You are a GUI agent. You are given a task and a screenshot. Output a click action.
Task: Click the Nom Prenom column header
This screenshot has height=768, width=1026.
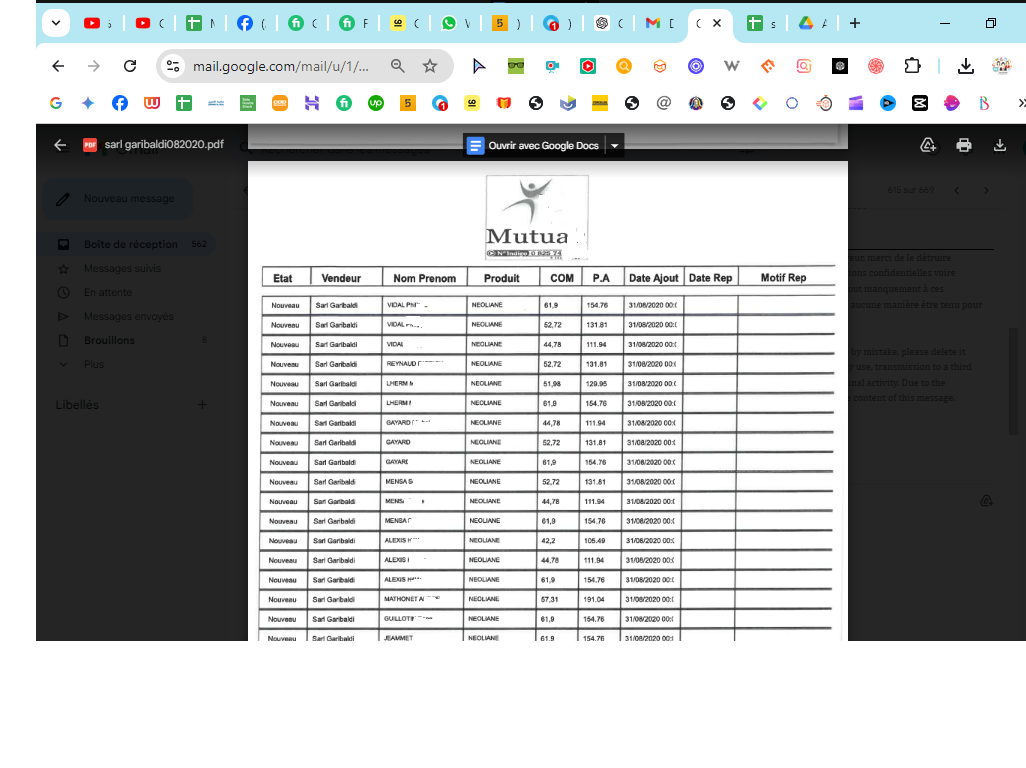(424, 278)
